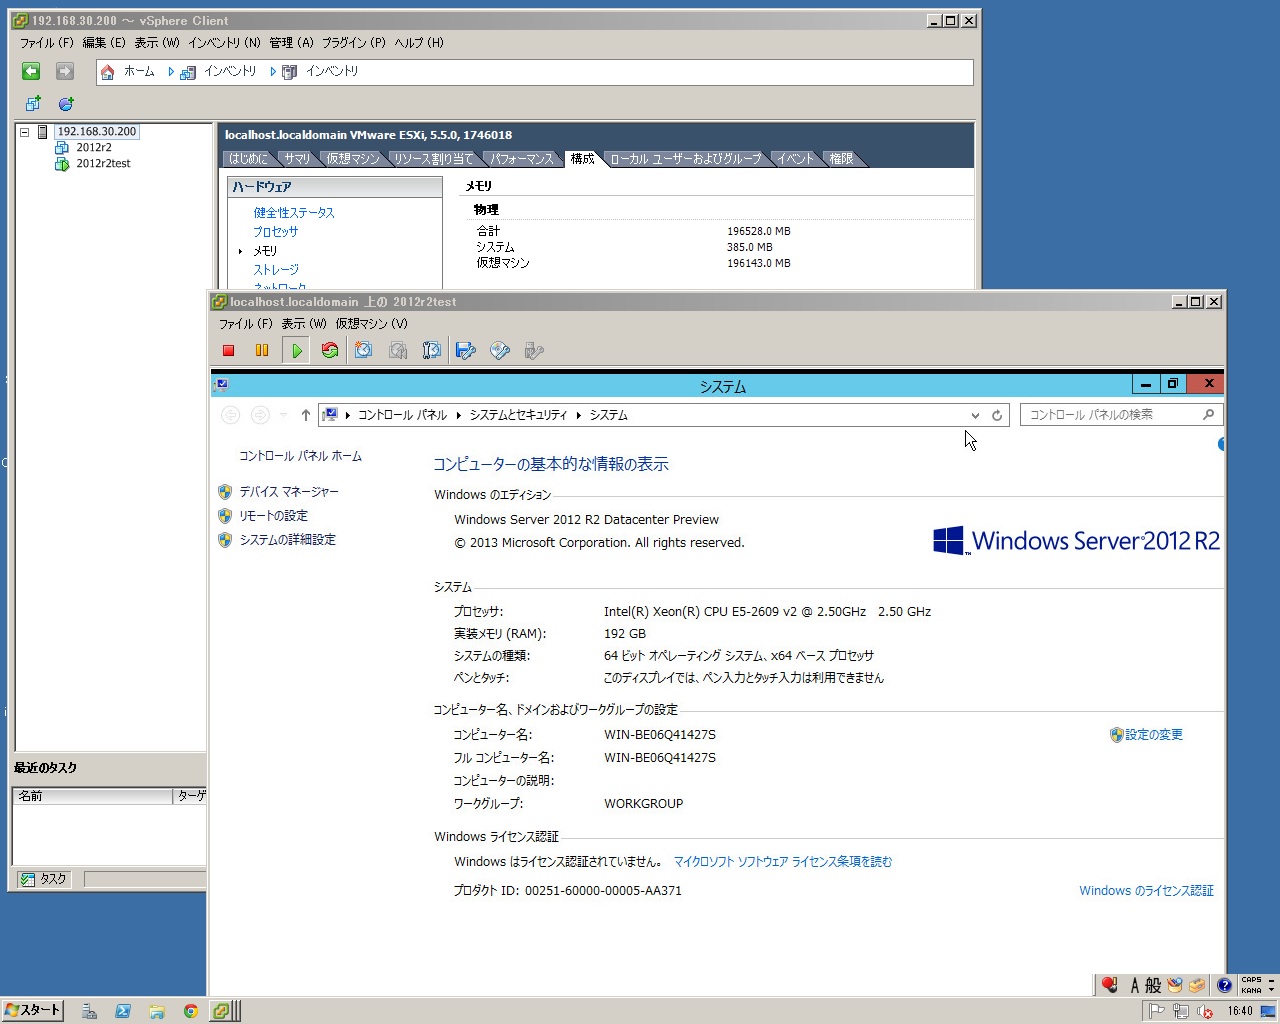Open the 仮想マシン (V) menu
1280x1024 pixels.
[x=371, y=324]
